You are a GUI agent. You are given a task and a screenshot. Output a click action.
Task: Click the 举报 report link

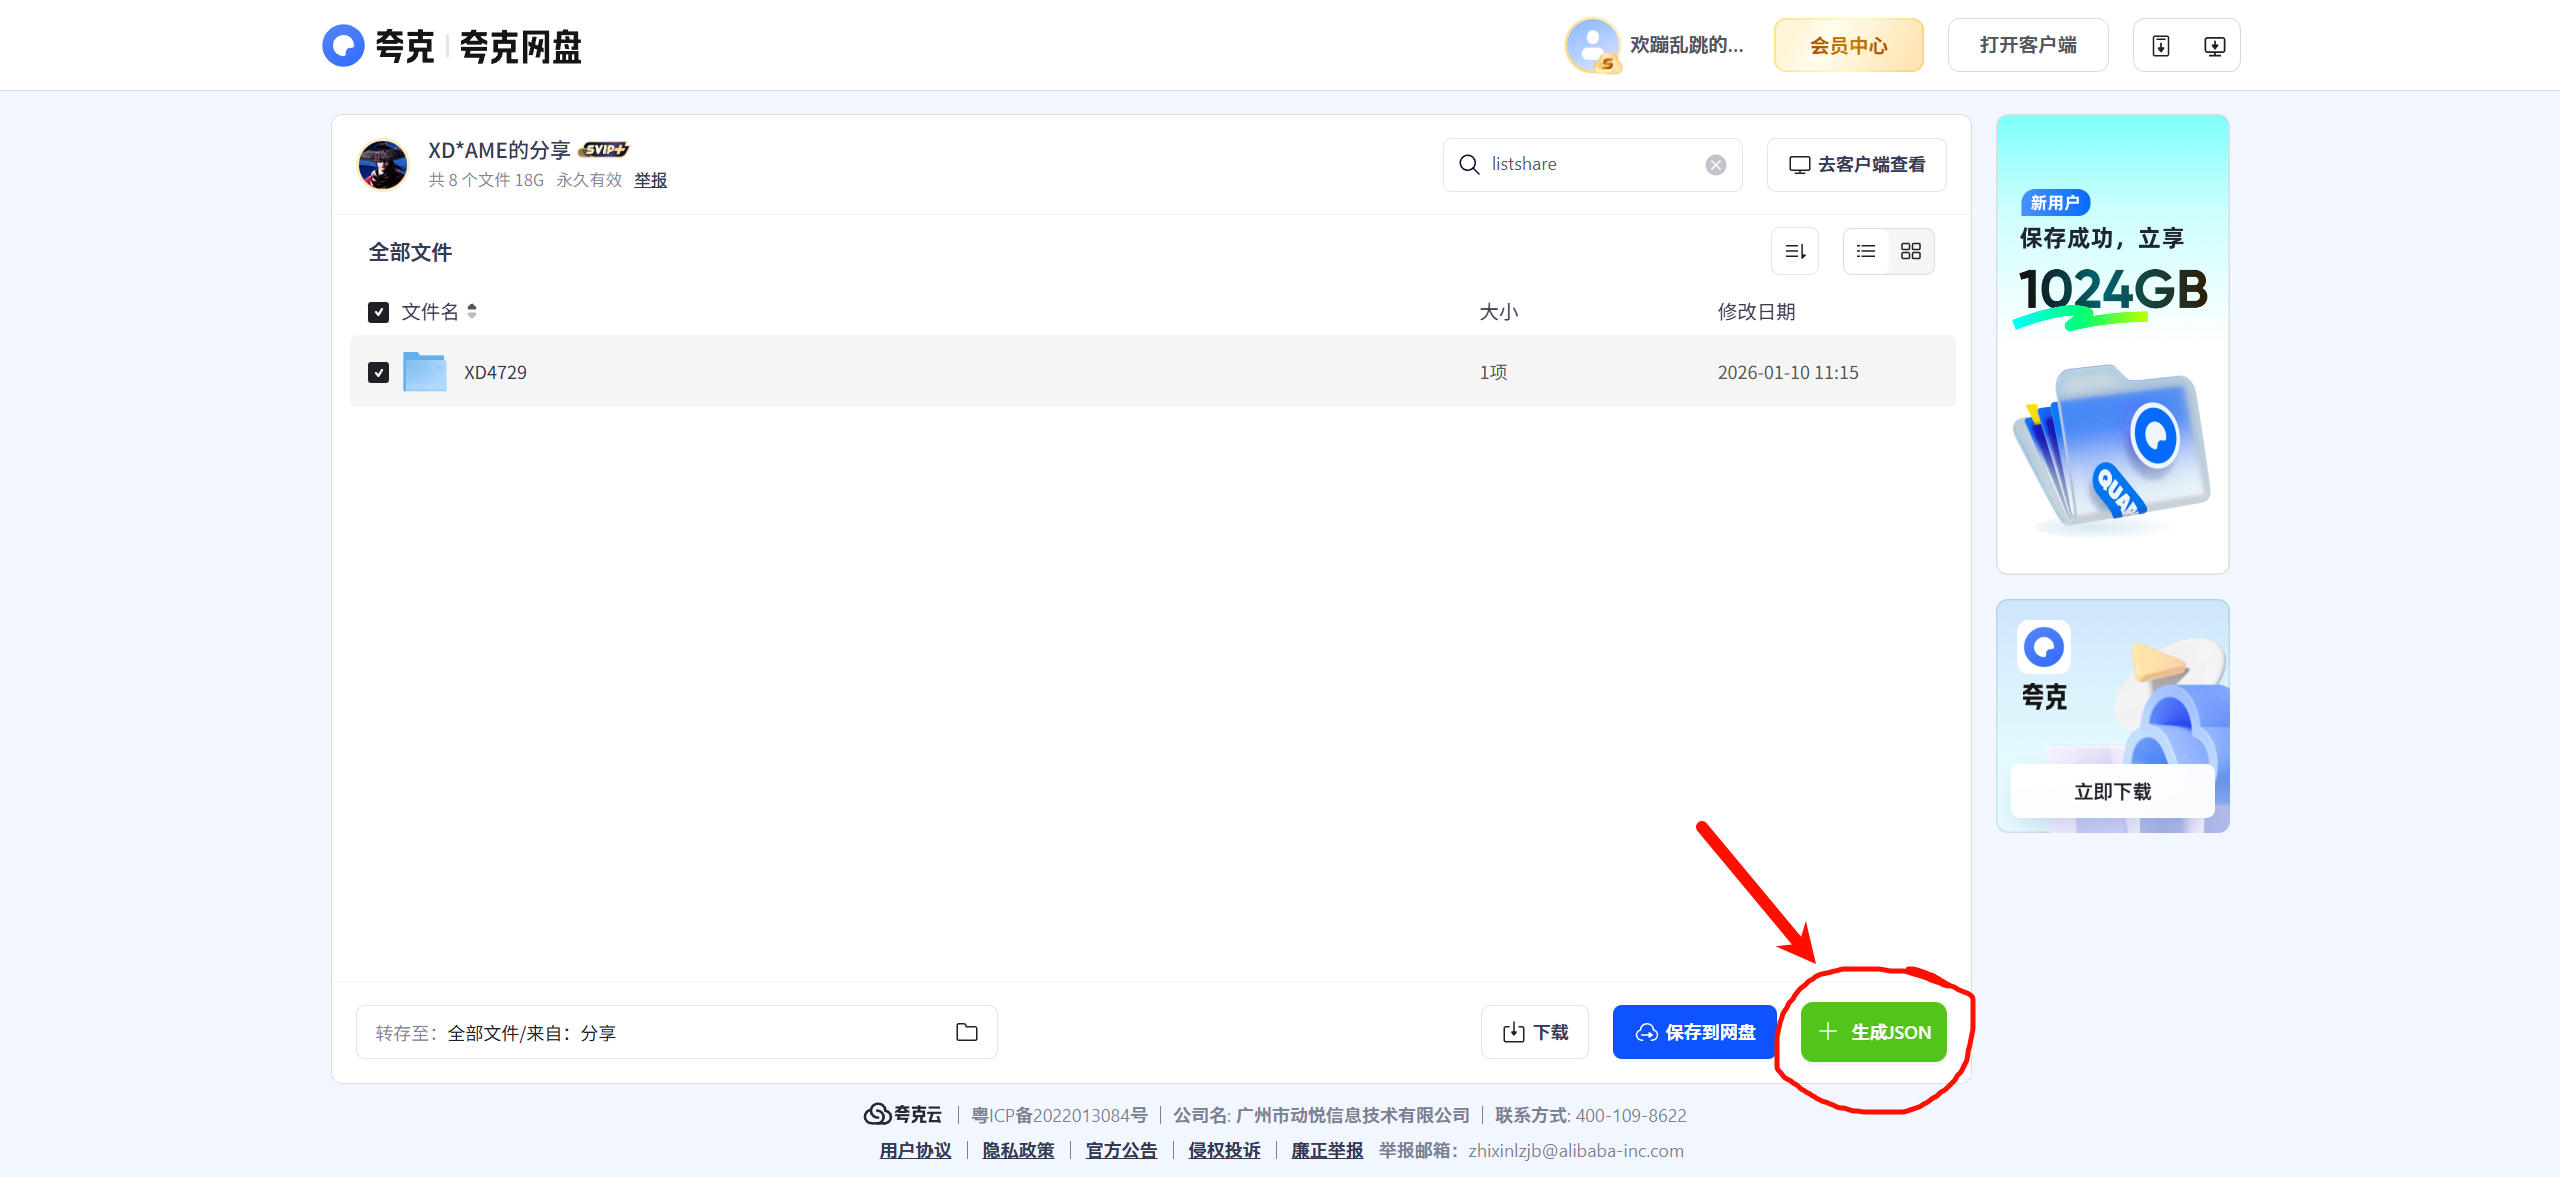coord(650,180)
